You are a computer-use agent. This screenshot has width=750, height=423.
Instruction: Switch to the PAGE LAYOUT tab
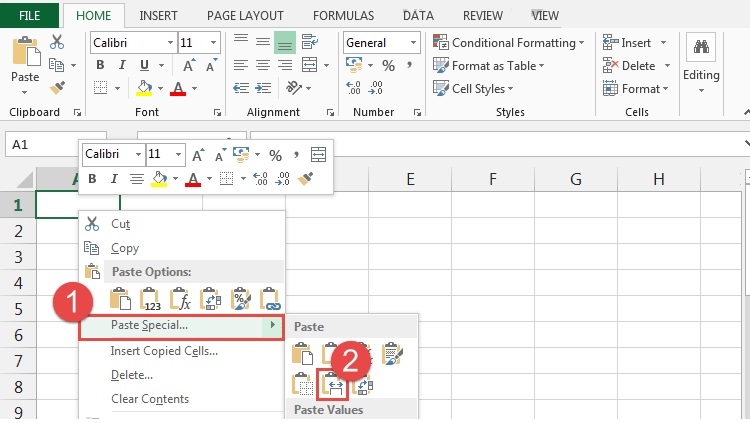tap(245, 16)
